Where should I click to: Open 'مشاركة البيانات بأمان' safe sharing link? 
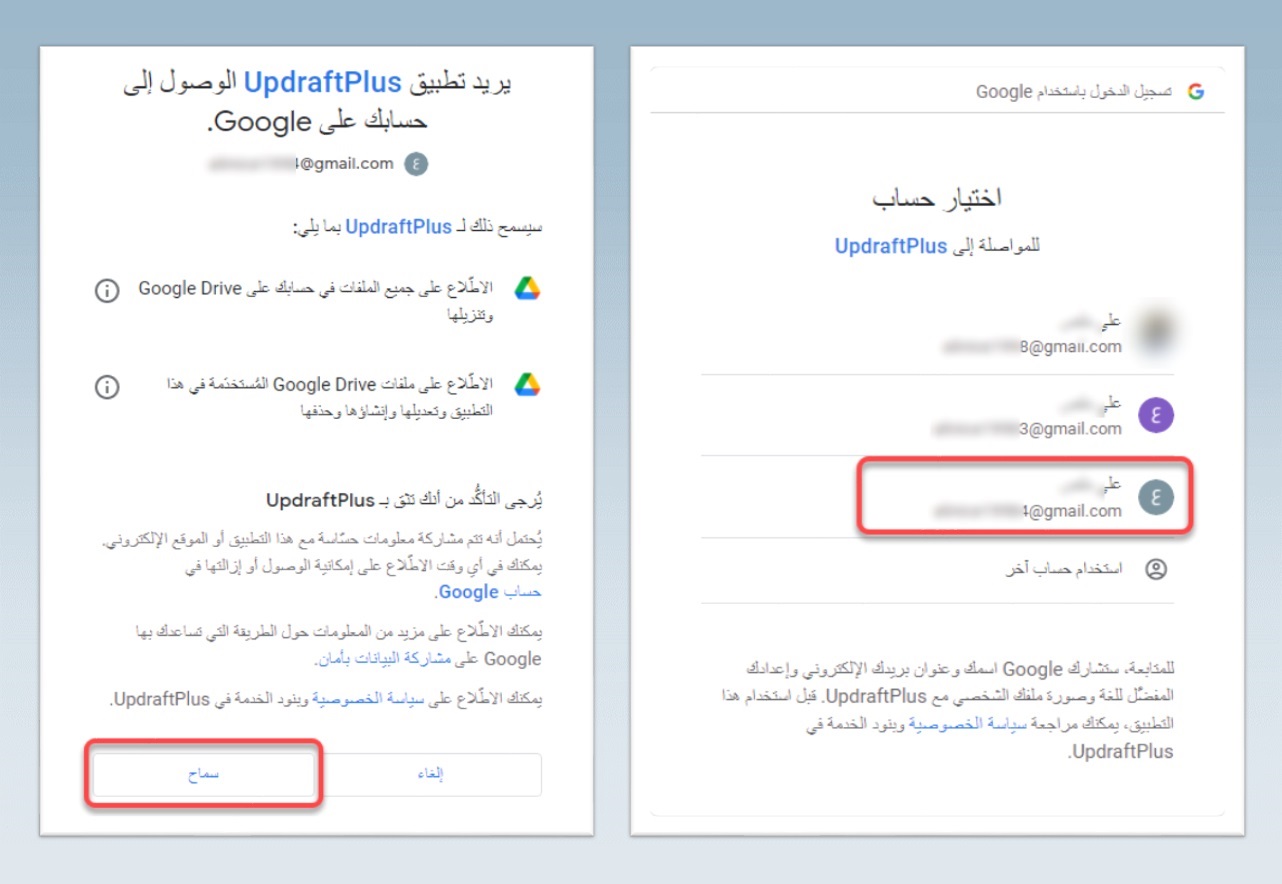pyautogui.click(x=386, y=659)
